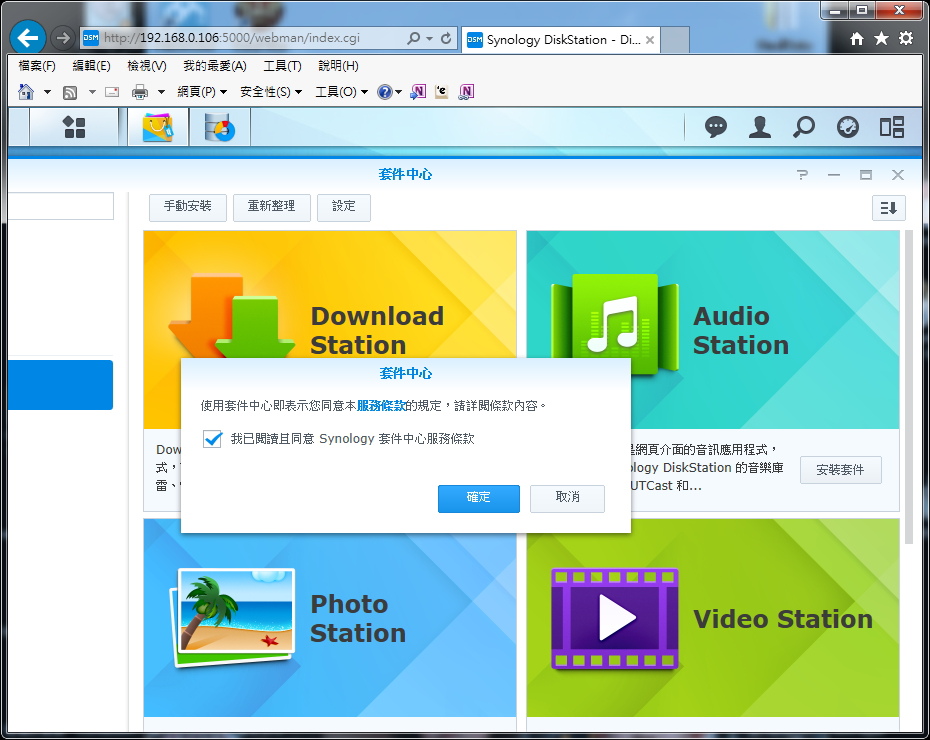This screenshot has width=930, height=740.
Task: Click the blue help question mark icon
Action: 384,92
